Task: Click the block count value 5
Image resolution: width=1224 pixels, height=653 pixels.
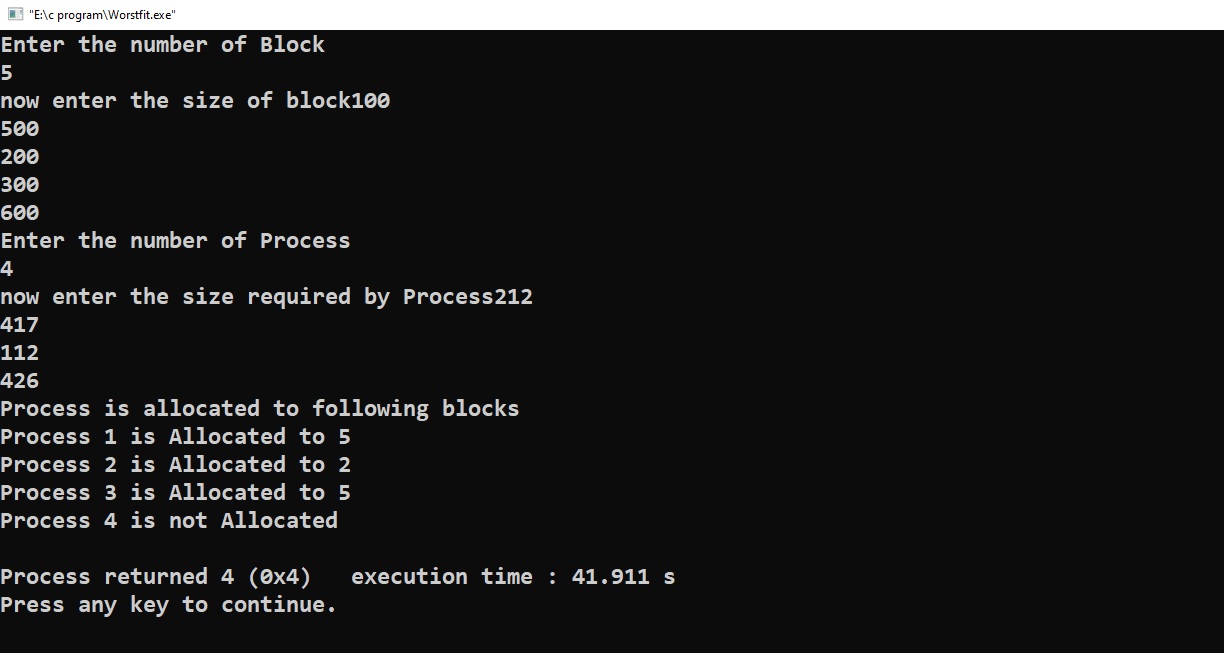Action: coord(7,73)
